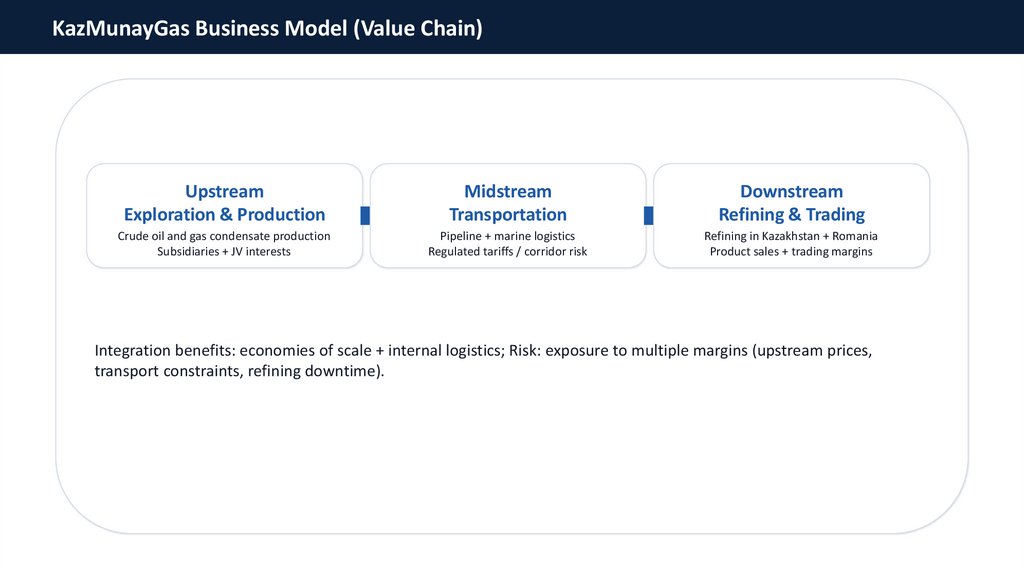Click the Pipeline + marine logistics line
The width and height of the screenshot is (1024, 574).
pyautogui.click(x=507, y=236)
